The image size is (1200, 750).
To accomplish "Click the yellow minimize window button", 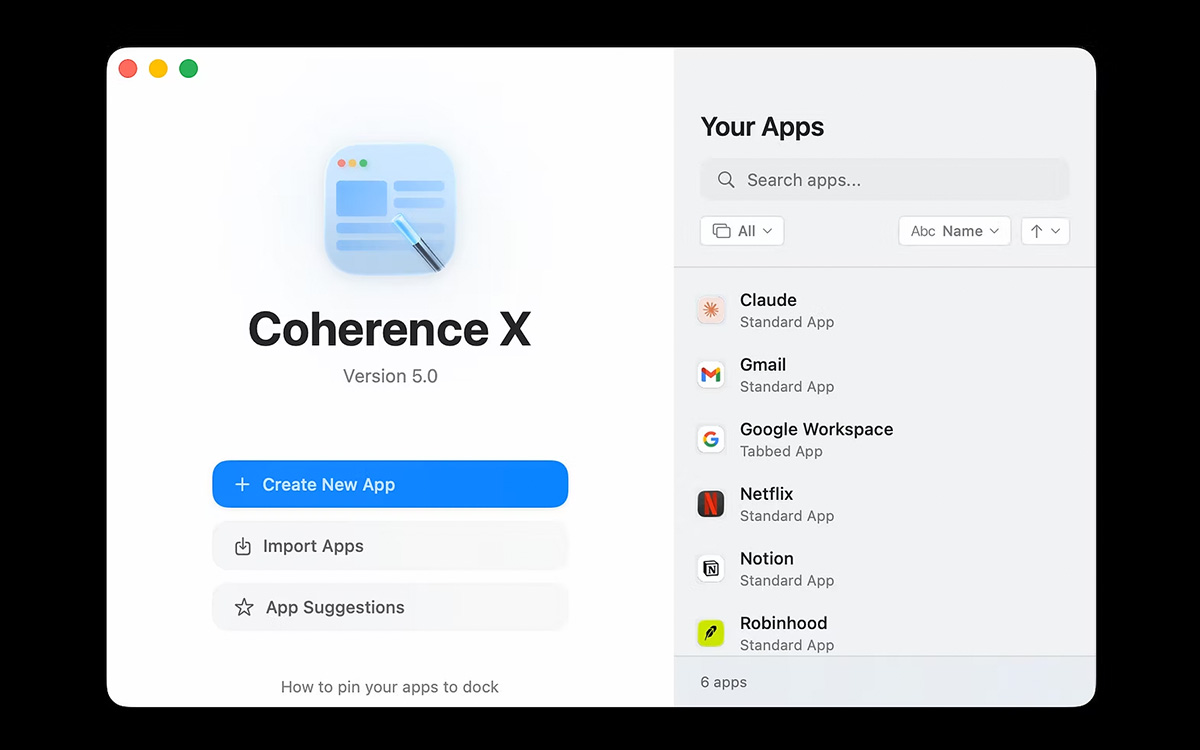I will [x=158, y=69].
